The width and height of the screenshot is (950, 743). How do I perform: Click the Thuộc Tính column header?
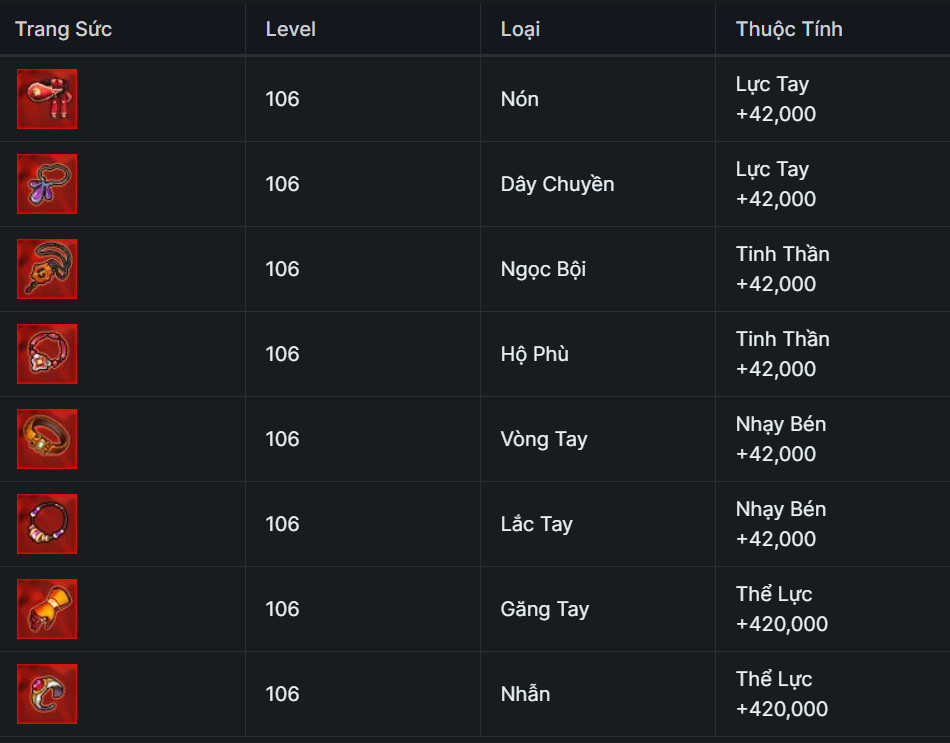pos(789,29)
